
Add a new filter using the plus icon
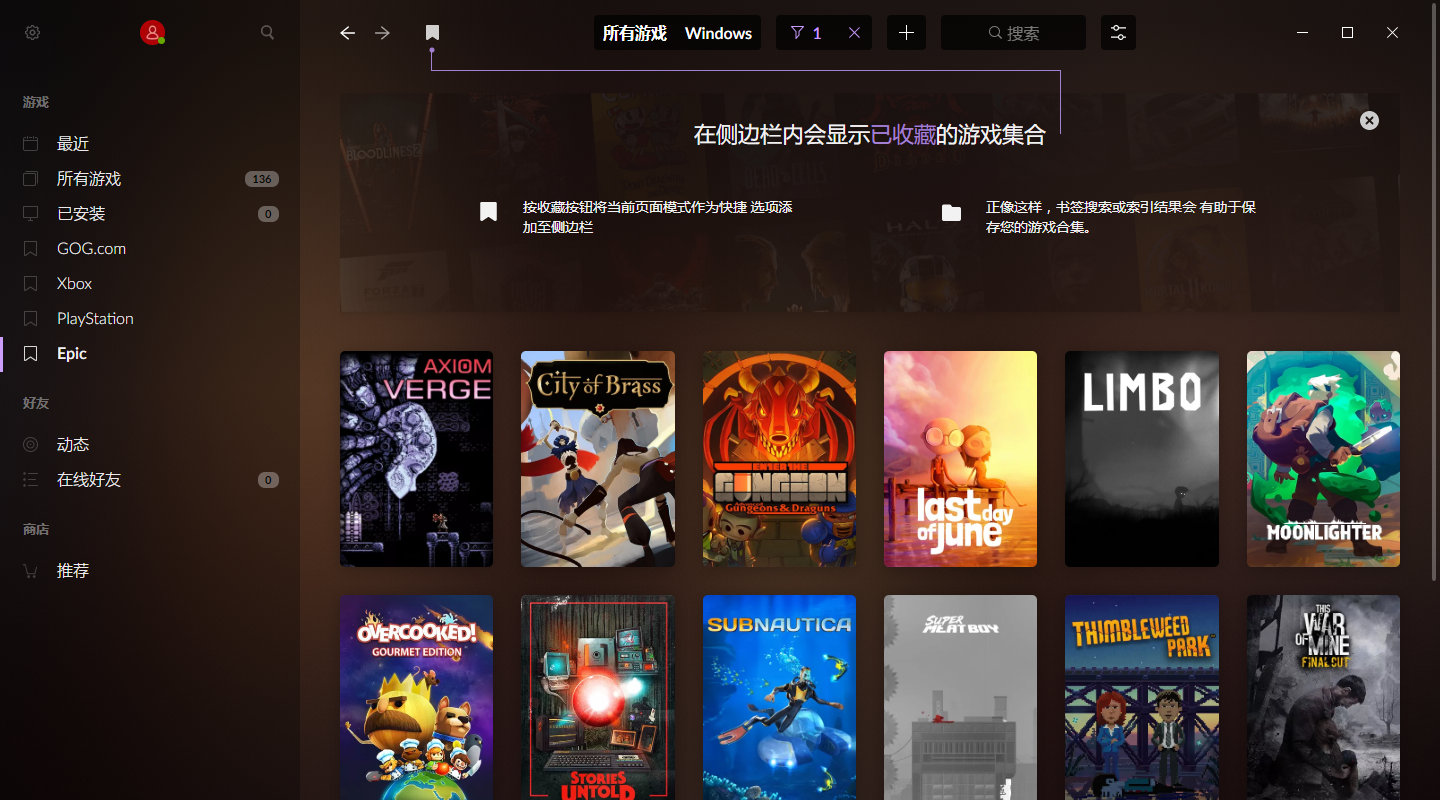(x=906, y=32)
